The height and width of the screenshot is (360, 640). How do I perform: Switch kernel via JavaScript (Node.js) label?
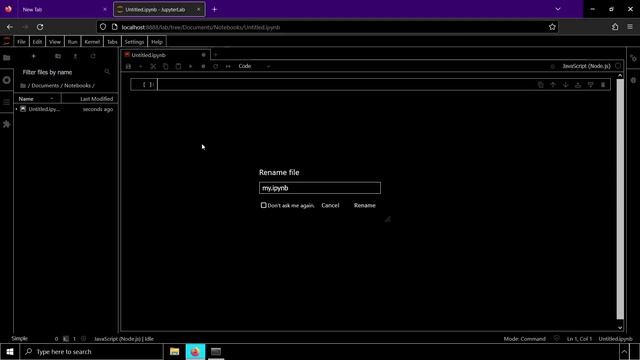(586, 66)
